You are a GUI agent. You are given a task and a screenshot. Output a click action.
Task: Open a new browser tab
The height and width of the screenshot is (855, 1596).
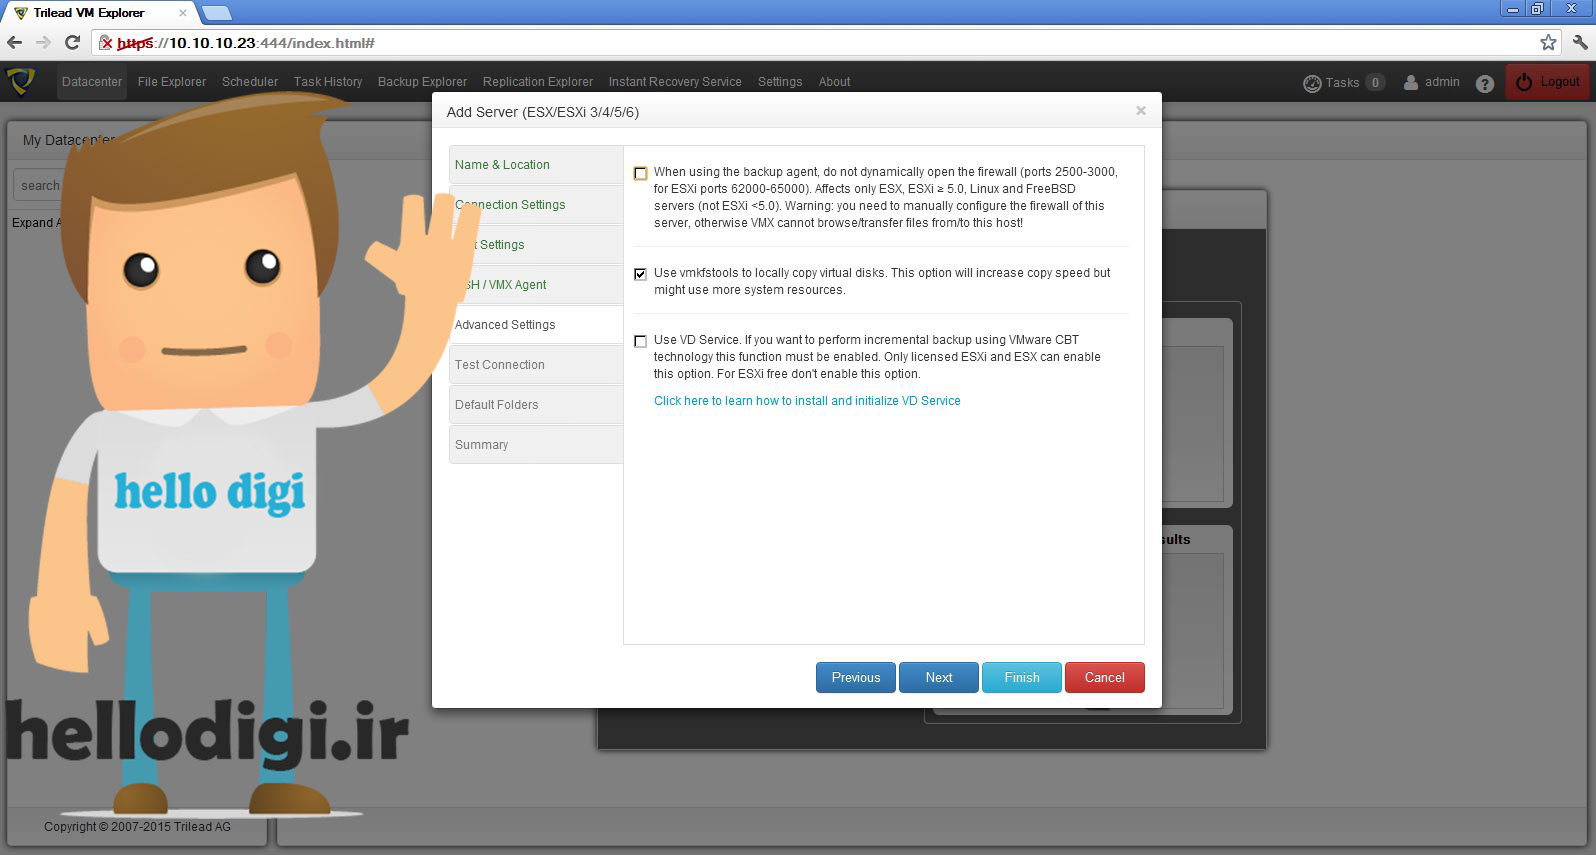[217, 13]
